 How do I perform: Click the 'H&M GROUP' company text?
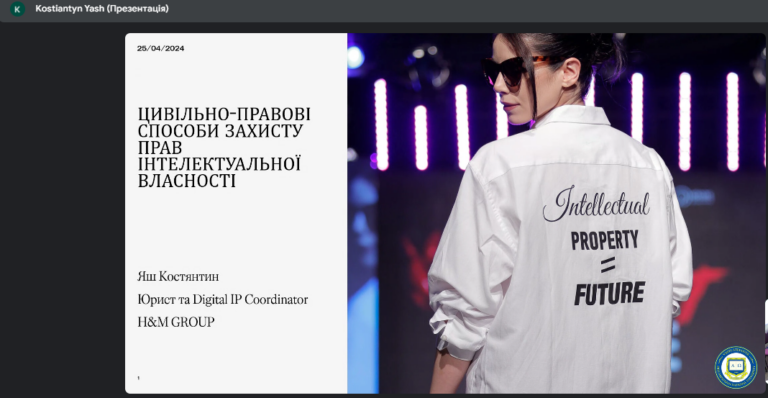(x=176, y=322)
